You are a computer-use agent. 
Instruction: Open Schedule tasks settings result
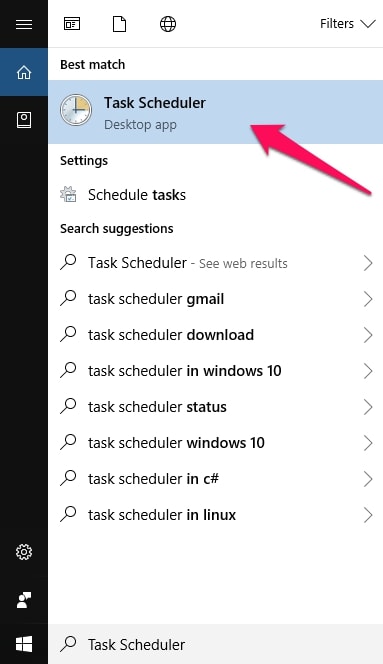[215, 195]
